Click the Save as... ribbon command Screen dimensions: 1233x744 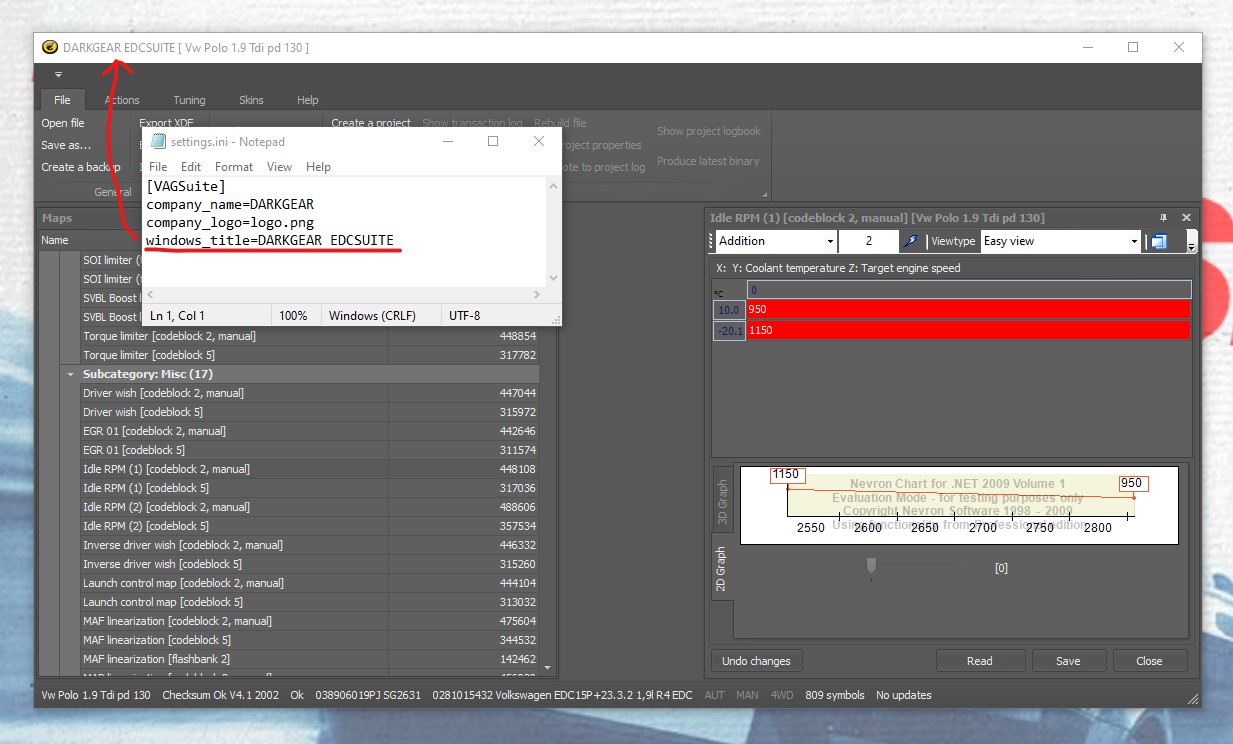click(x=66, y=145)
